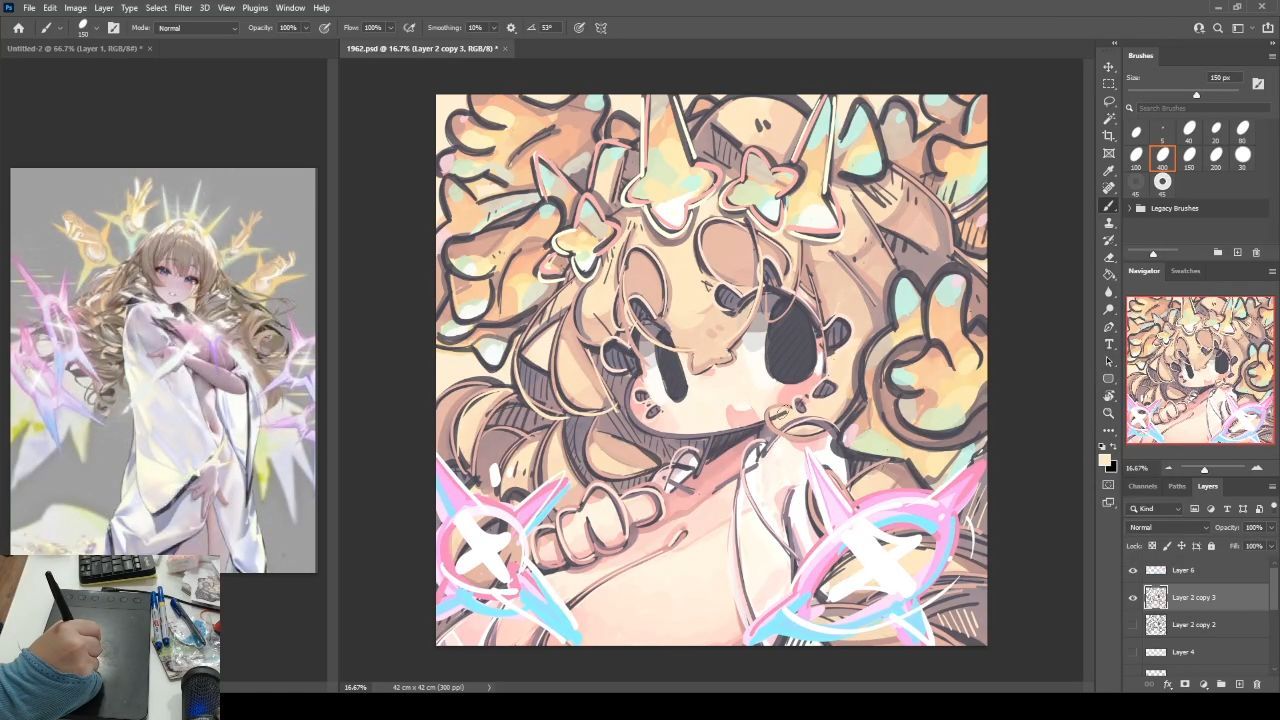Switch to Untitled-2 document tab
Image resolution: width=1280 pixels, height=720 pixels.
pos(74,48)
